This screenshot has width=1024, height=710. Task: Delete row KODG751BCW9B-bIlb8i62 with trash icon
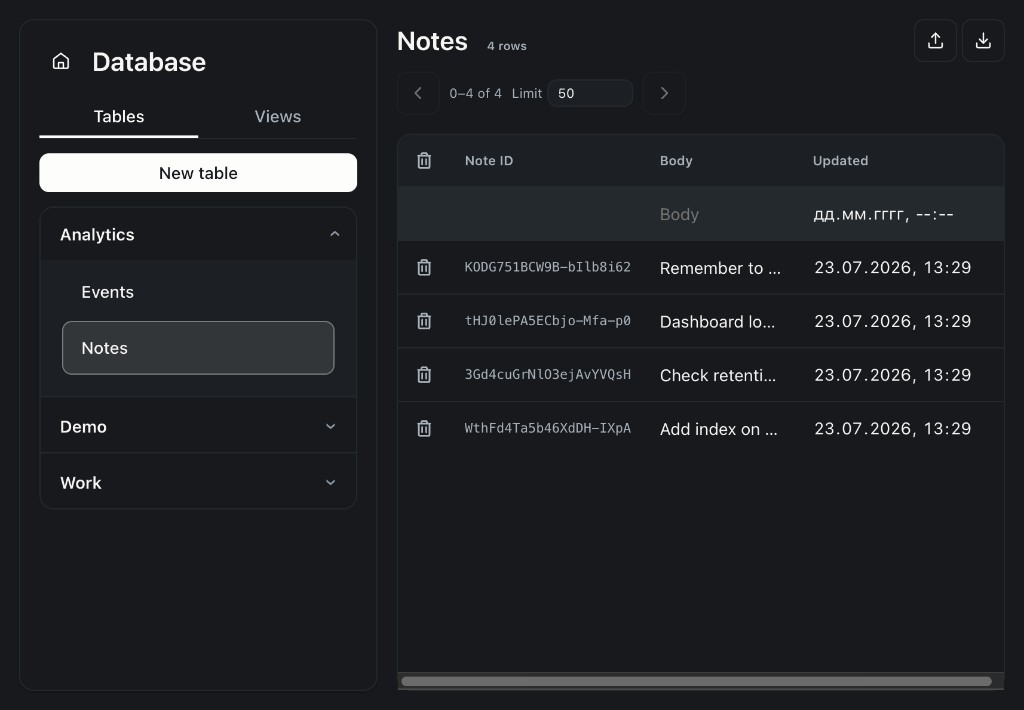pos(424,267)
